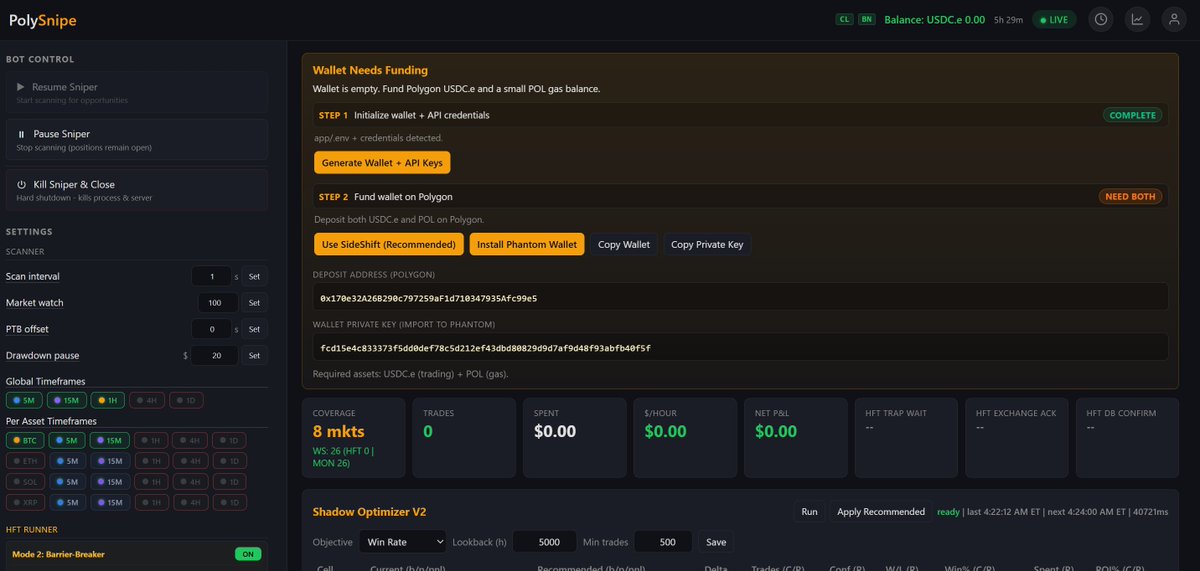Toggle global 4H timeframe

(x=147, y=400)
